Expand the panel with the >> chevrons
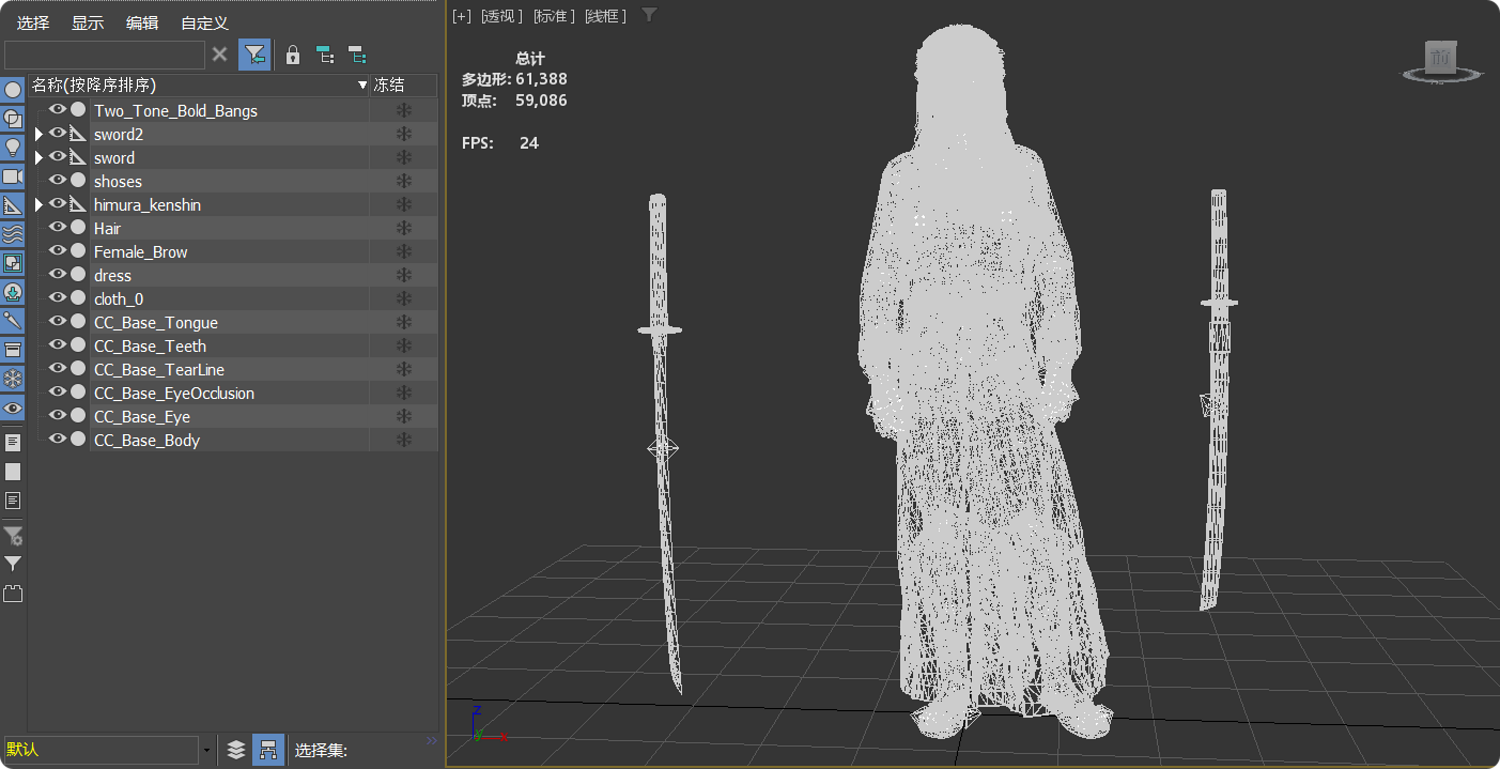 432,741
